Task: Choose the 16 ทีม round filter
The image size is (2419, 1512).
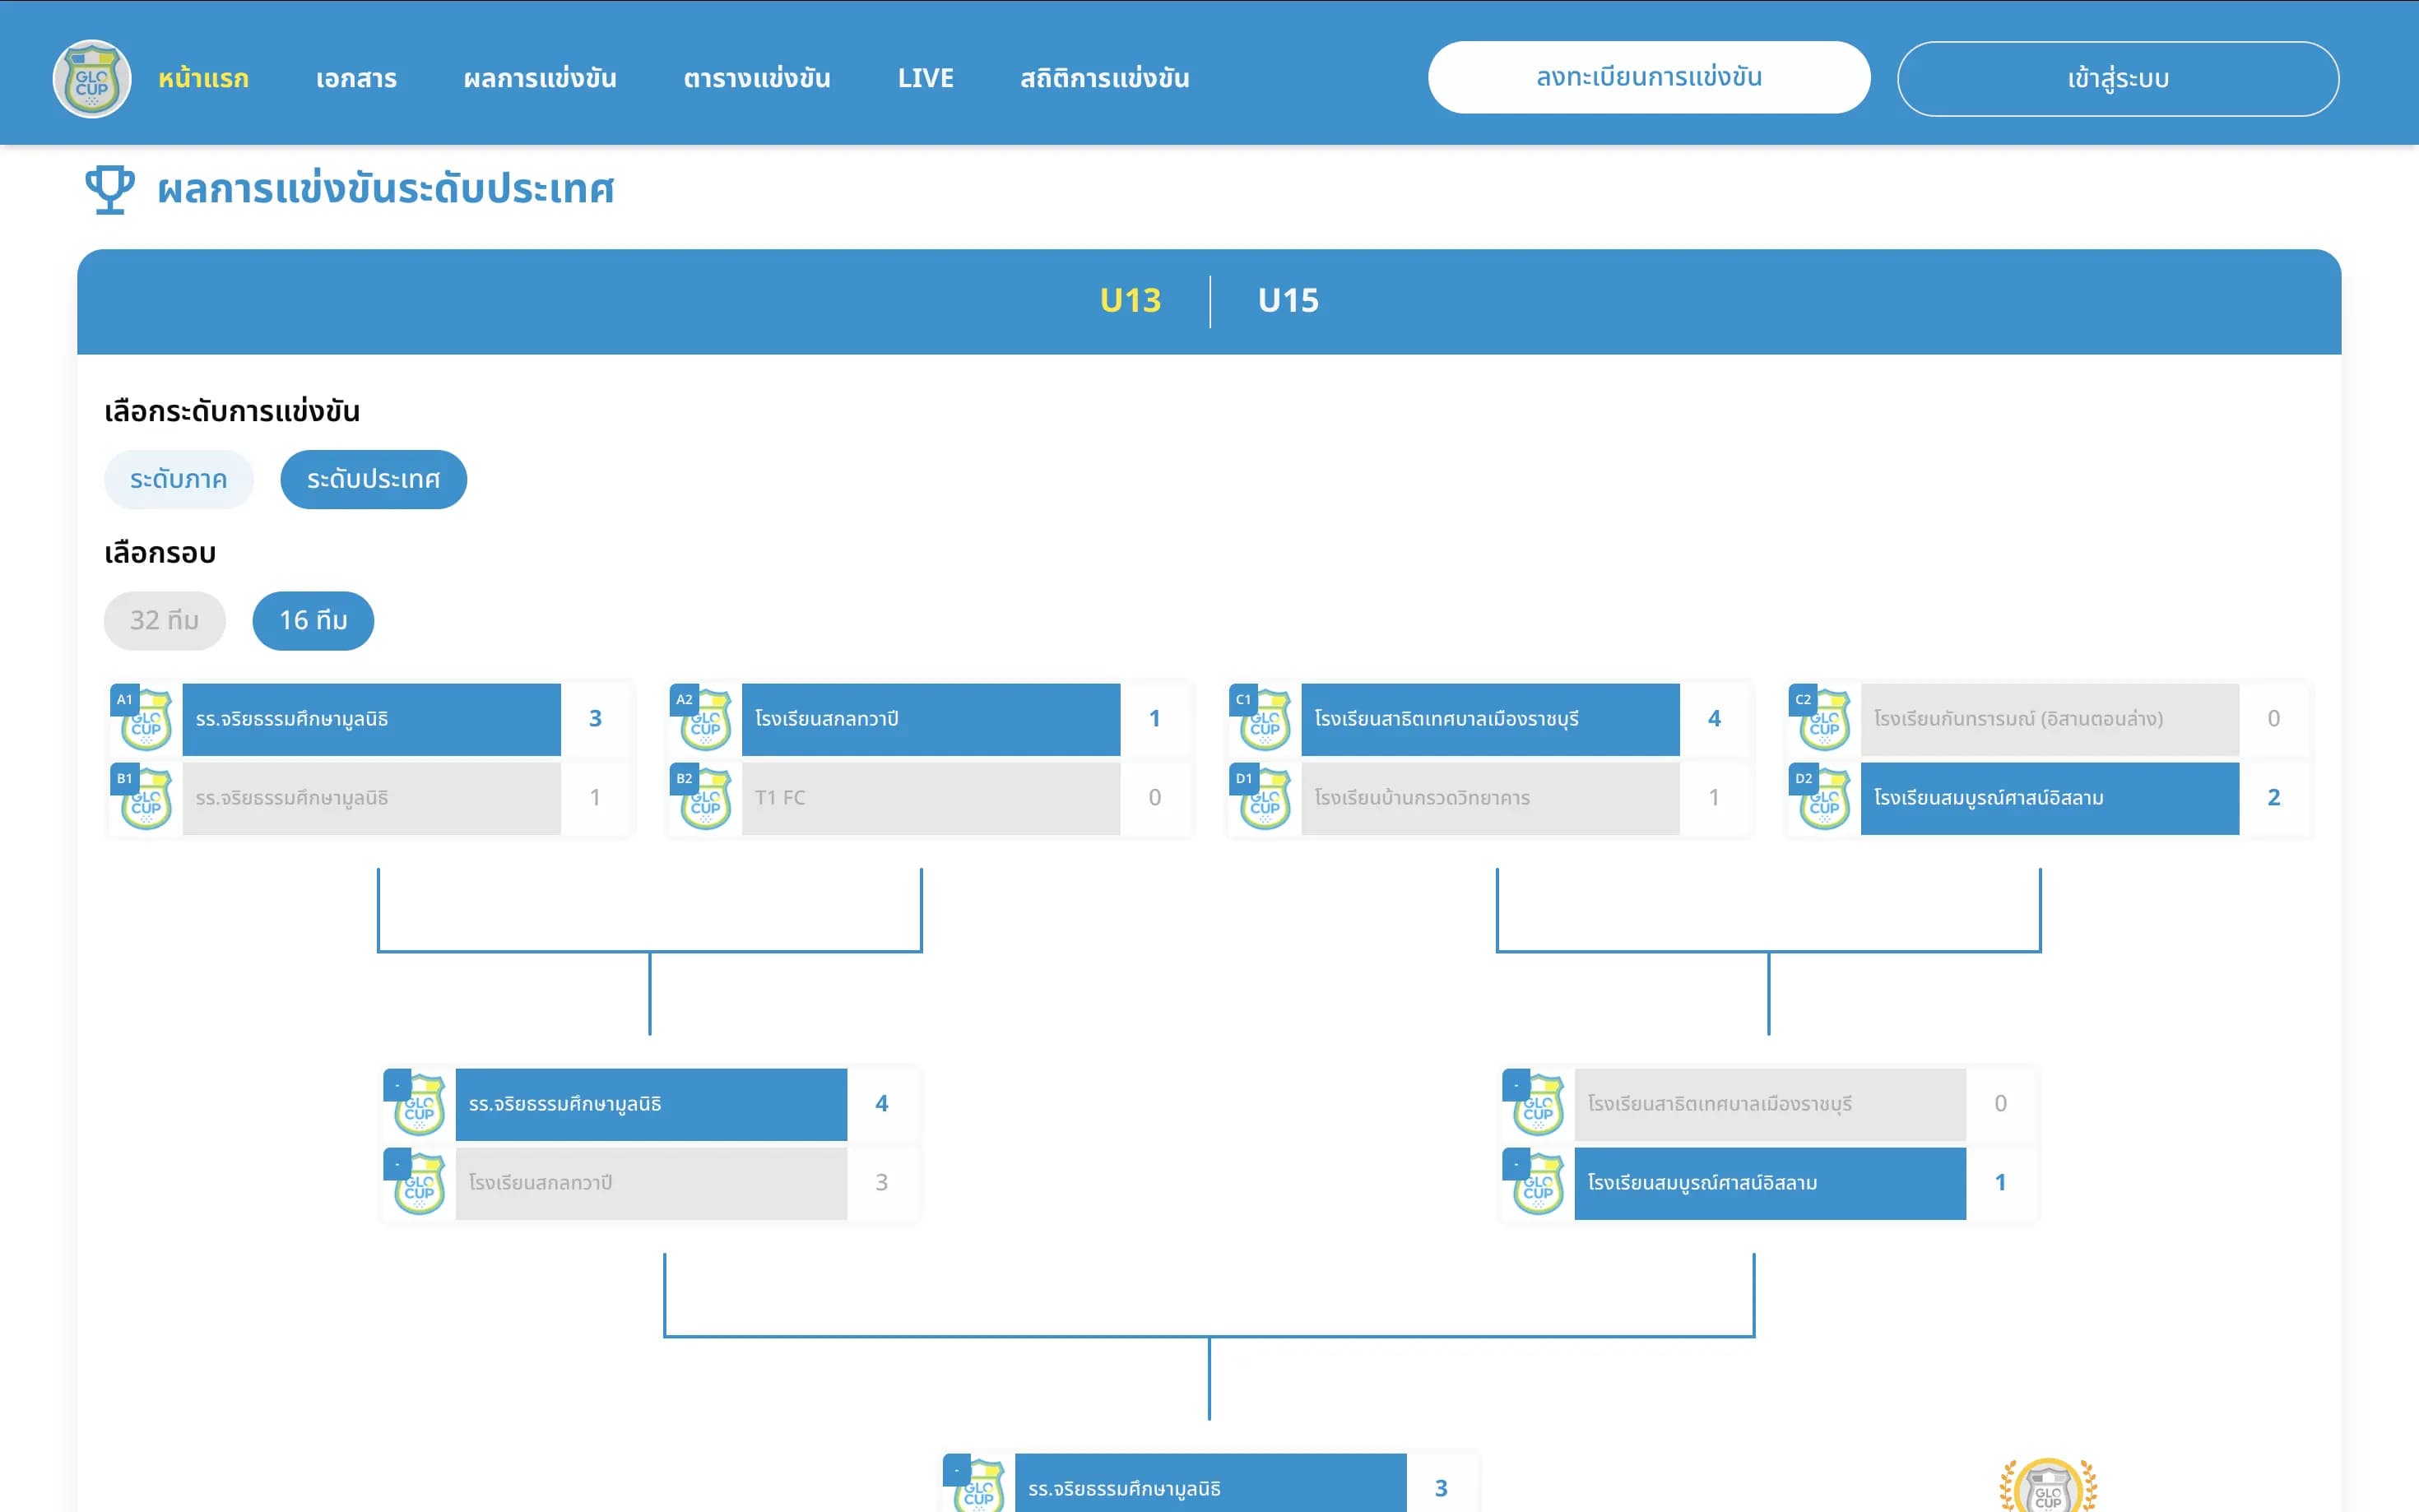Action: click(x=313, y=620)
